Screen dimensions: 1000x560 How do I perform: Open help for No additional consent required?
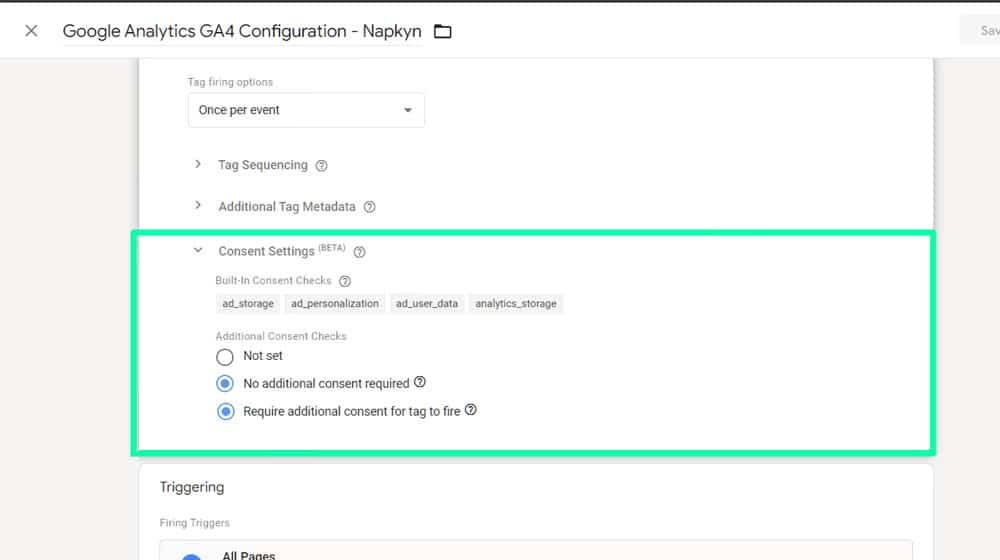[x=420, y=382]
